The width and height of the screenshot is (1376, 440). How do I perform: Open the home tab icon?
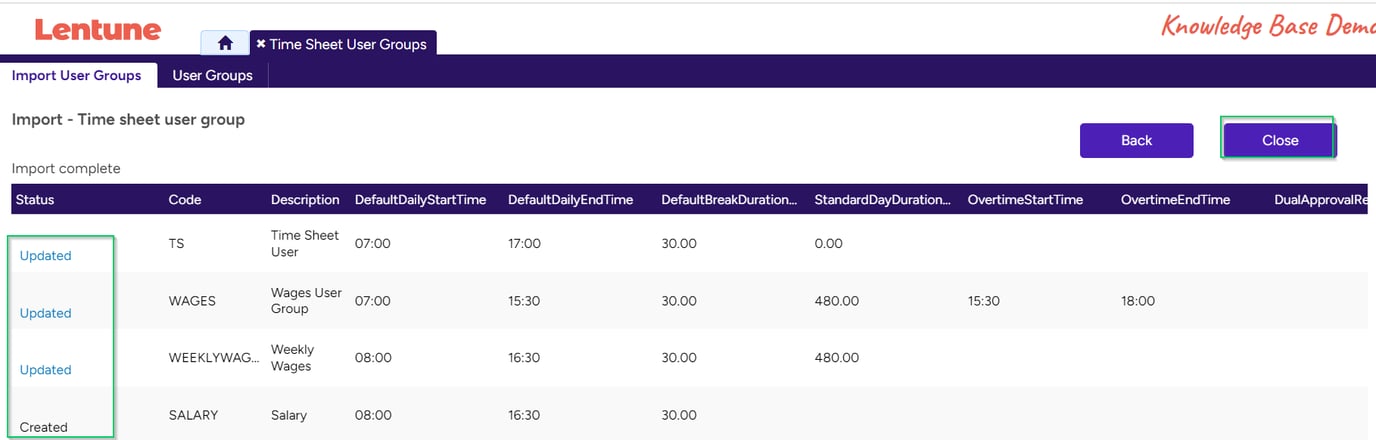(x=225, y=43)
